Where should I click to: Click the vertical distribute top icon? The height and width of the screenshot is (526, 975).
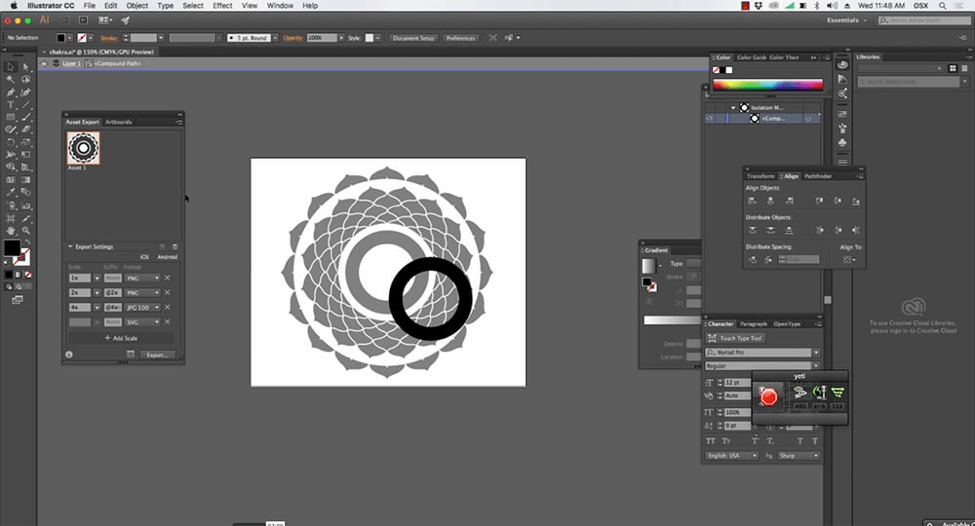(752, 230)
